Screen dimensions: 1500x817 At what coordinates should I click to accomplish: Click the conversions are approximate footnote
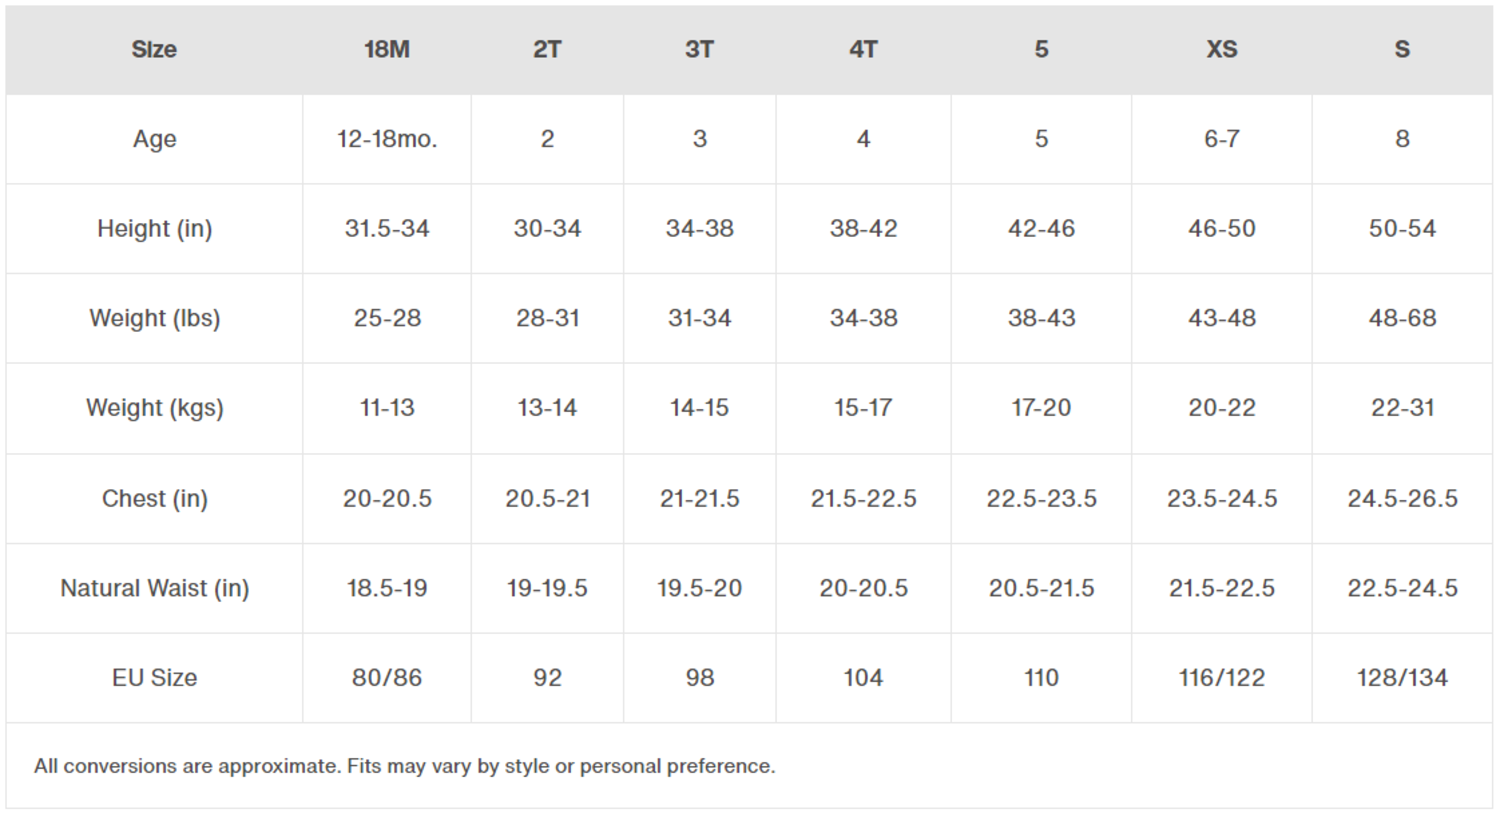pyautogui.click(x=404, y=766)
